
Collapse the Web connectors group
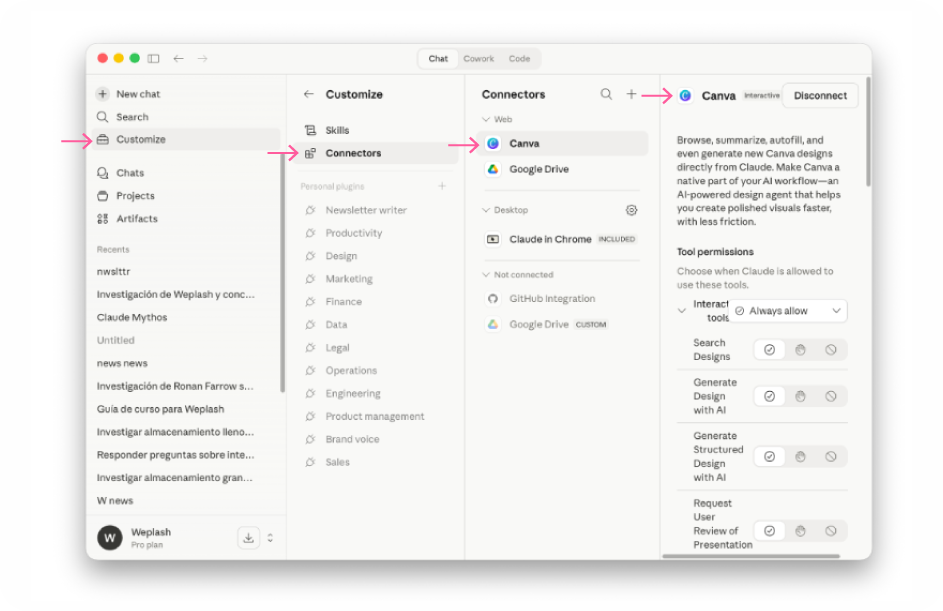(486, 120)
